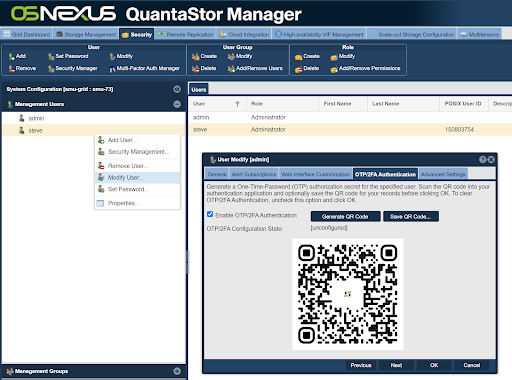
Task: Select the admin row in Users table
Action: (350, 117)
